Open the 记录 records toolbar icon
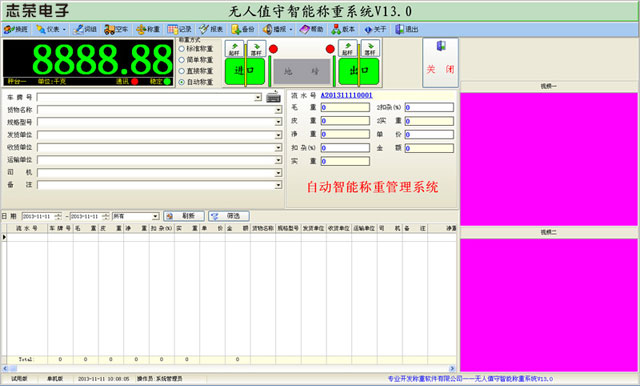 click(x=180, y=29)
